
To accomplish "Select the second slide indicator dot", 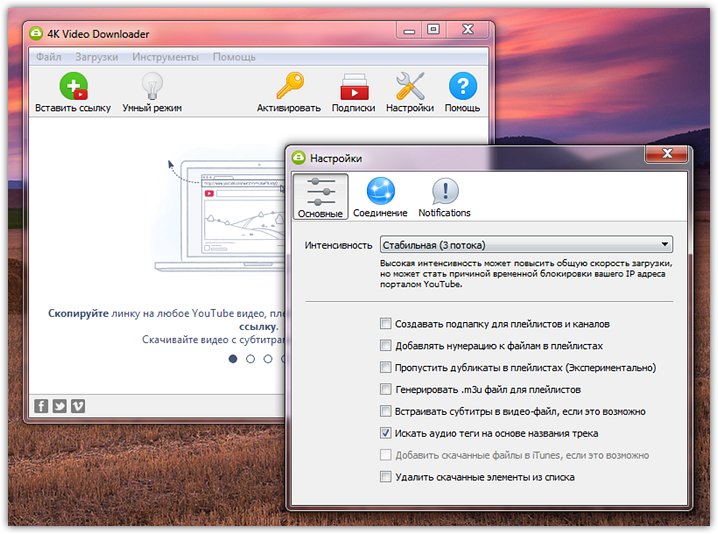I will 250,359.
